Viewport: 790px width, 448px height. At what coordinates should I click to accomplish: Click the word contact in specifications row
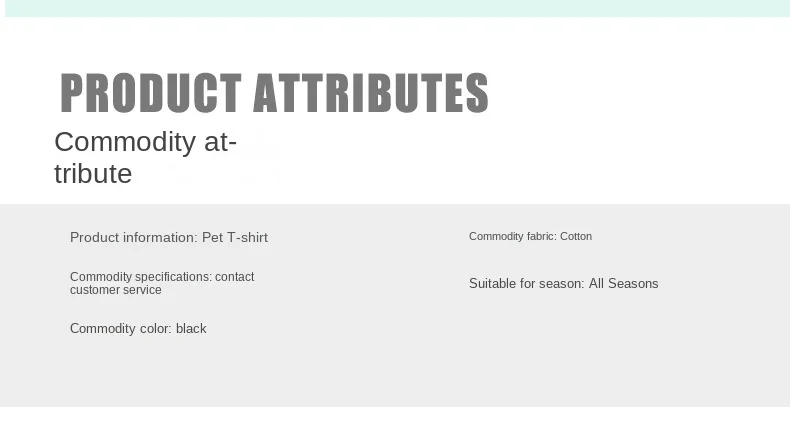[x=235, y=277]
